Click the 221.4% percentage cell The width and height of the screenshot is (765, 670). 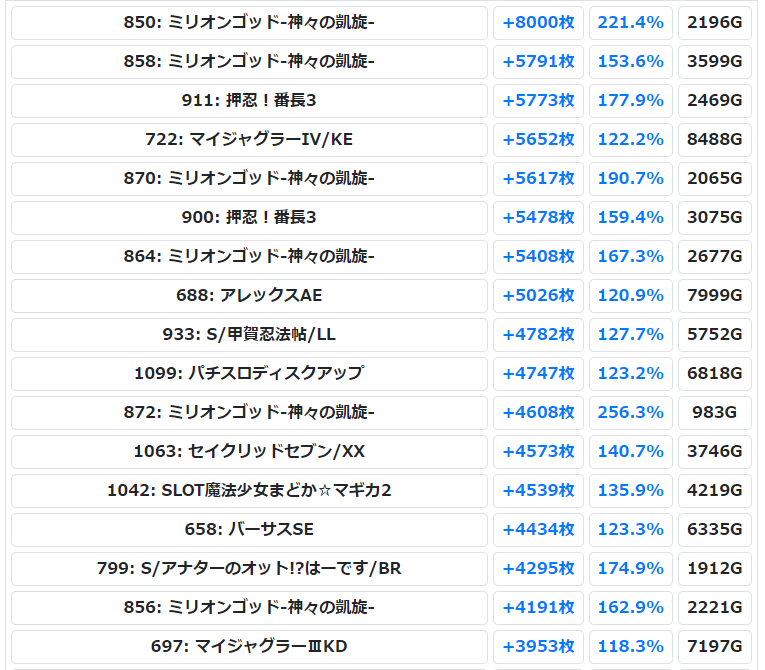pyautogui.click(x=630, y=23)
